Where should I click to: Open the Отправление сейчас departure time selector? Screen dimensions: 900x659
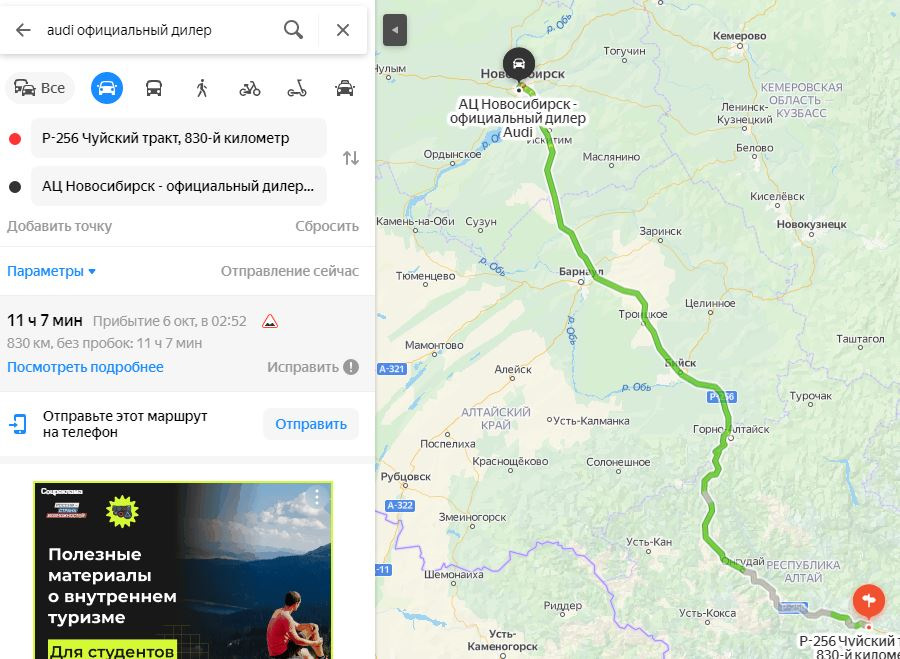point(290,271)
